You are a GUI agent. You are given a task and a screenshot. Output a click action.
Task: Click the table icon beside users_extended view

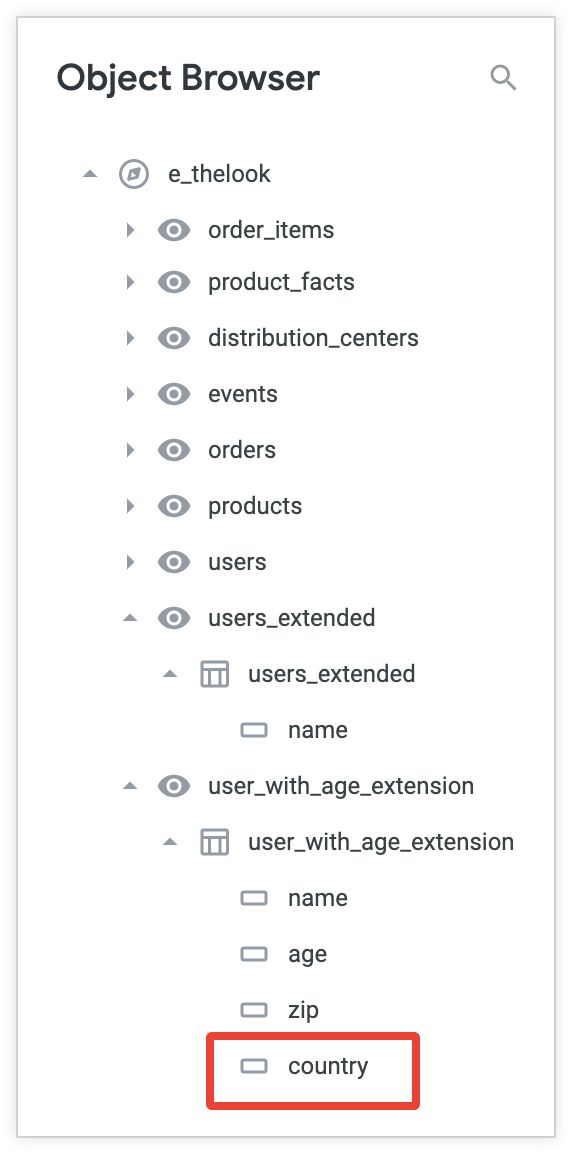pyautogui.click(x=214, y=674)
